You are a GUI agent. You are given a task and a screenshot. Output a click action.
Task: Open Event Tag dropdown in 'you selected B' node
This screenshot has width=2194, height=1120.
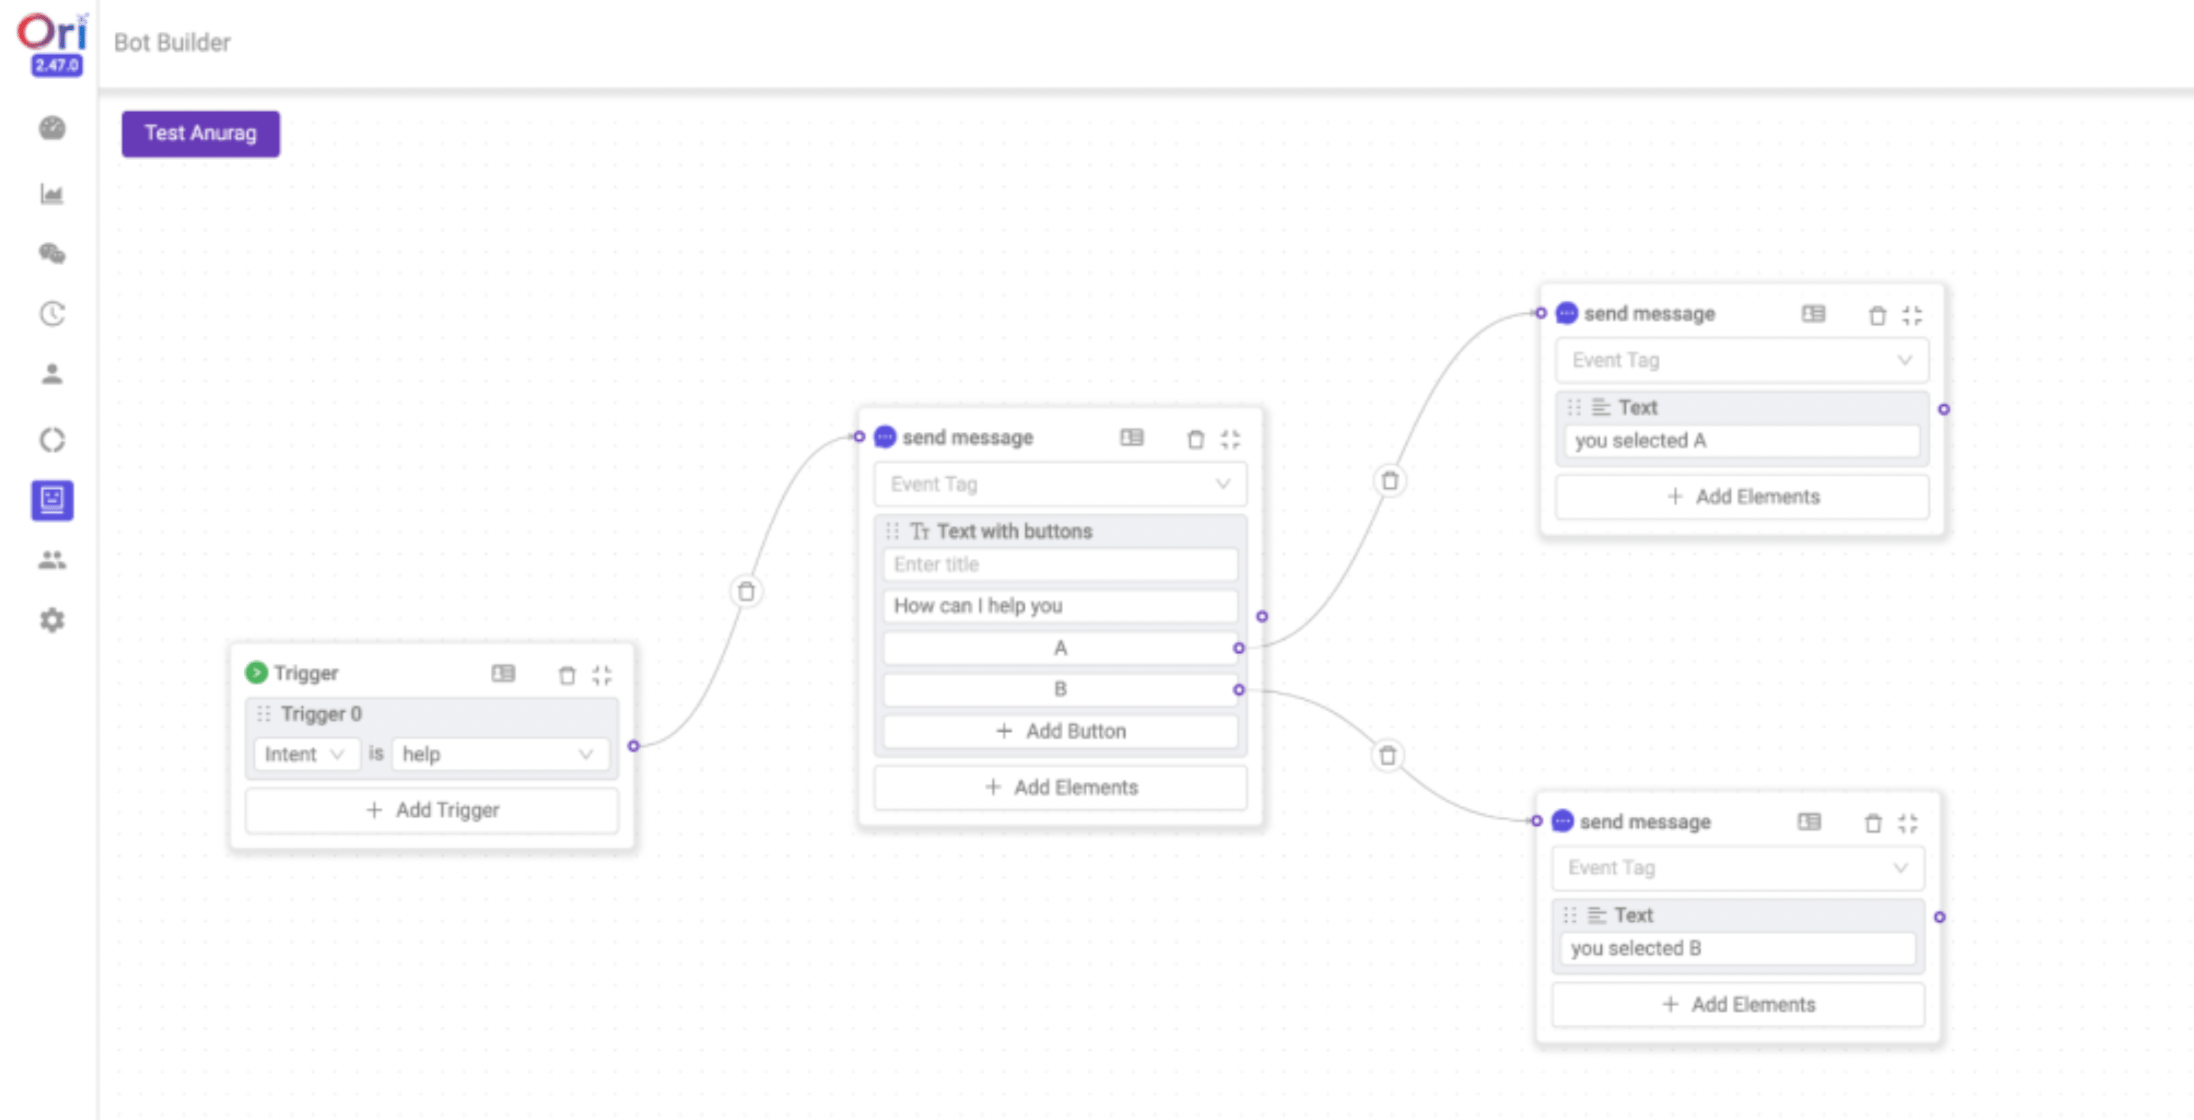click(x=1738, y=868)
